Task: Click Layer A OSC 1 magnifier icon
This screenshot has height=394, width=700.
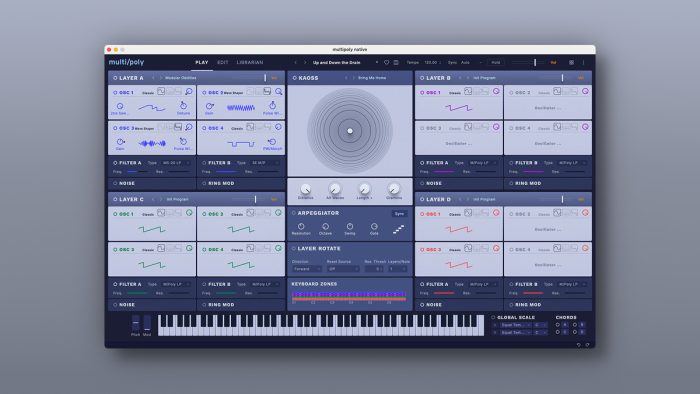Action: [x=189, y=91]
